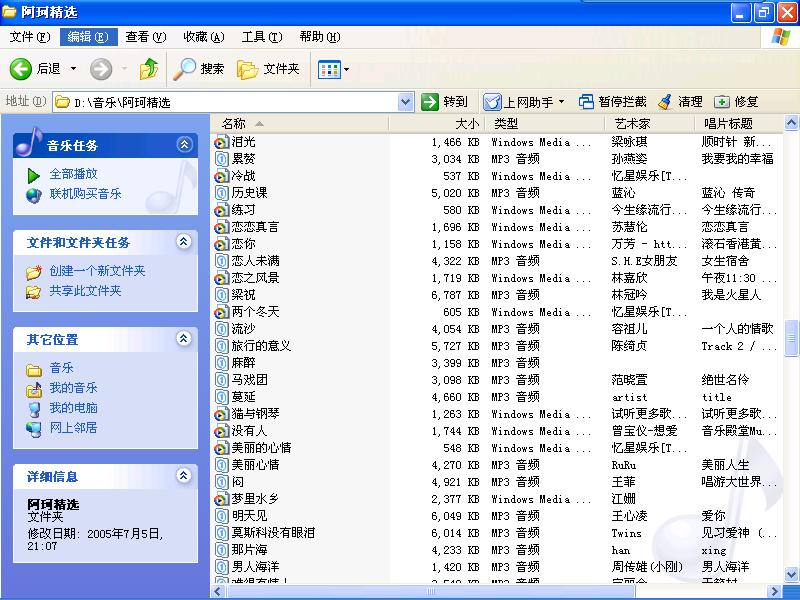800x600 pixels.
Task: Collapse the 音乐任务 panel
Action: coord(184,145)
